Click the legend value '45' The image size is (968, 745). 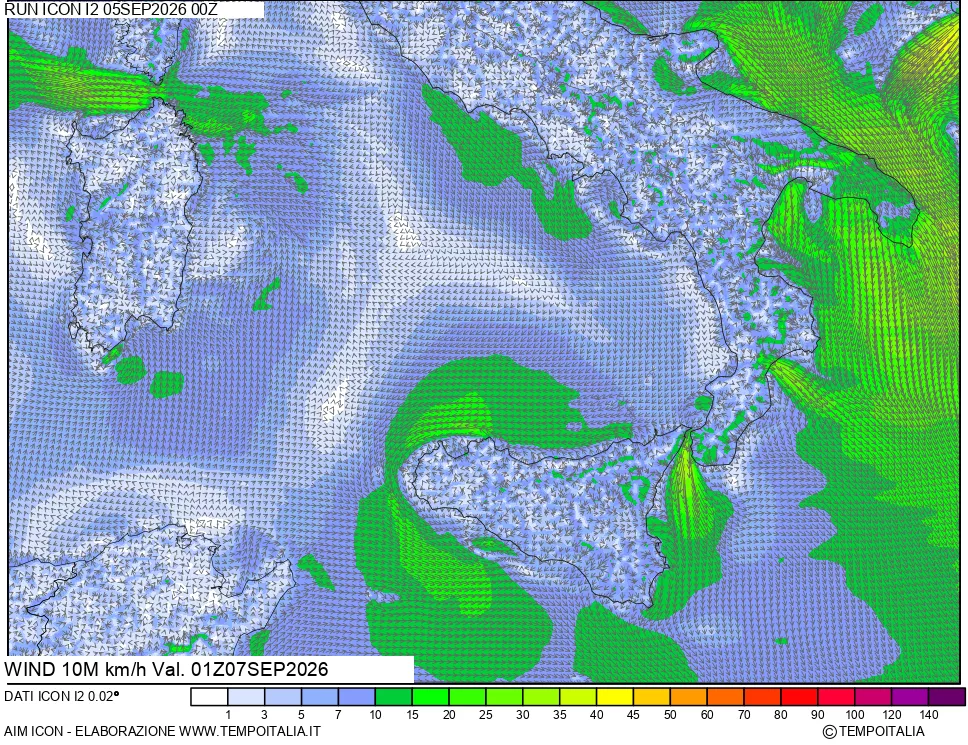[633, 715]
